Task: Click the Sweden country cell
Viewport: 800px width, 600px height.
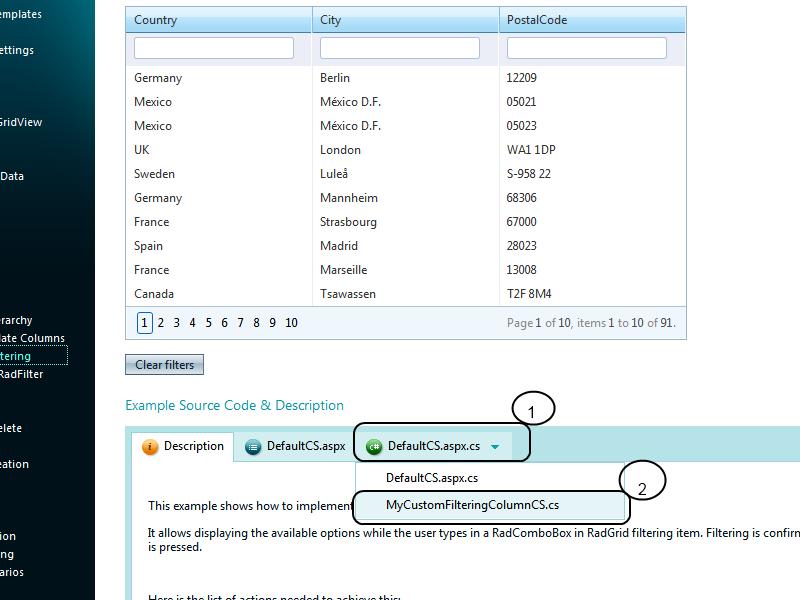Action: click(155, 174)
